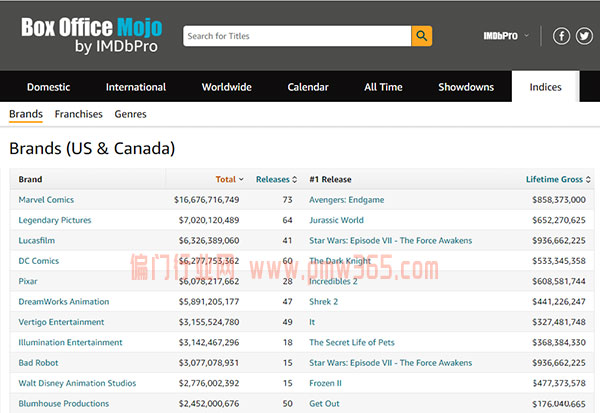Click the orange search magnifier button
Image resolution: width=600 pixels, height=413 pixels.
422,36
